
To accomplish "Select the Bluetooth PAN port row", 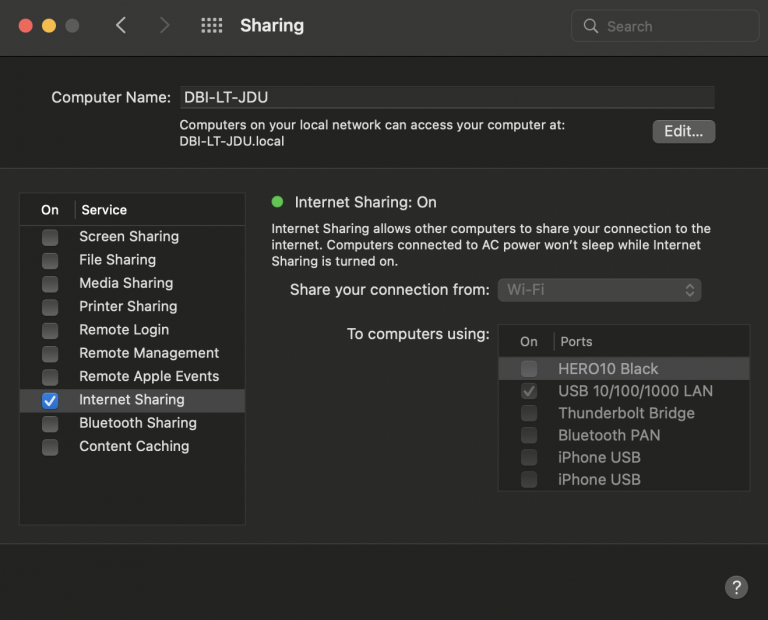I will tap(608, 435).
